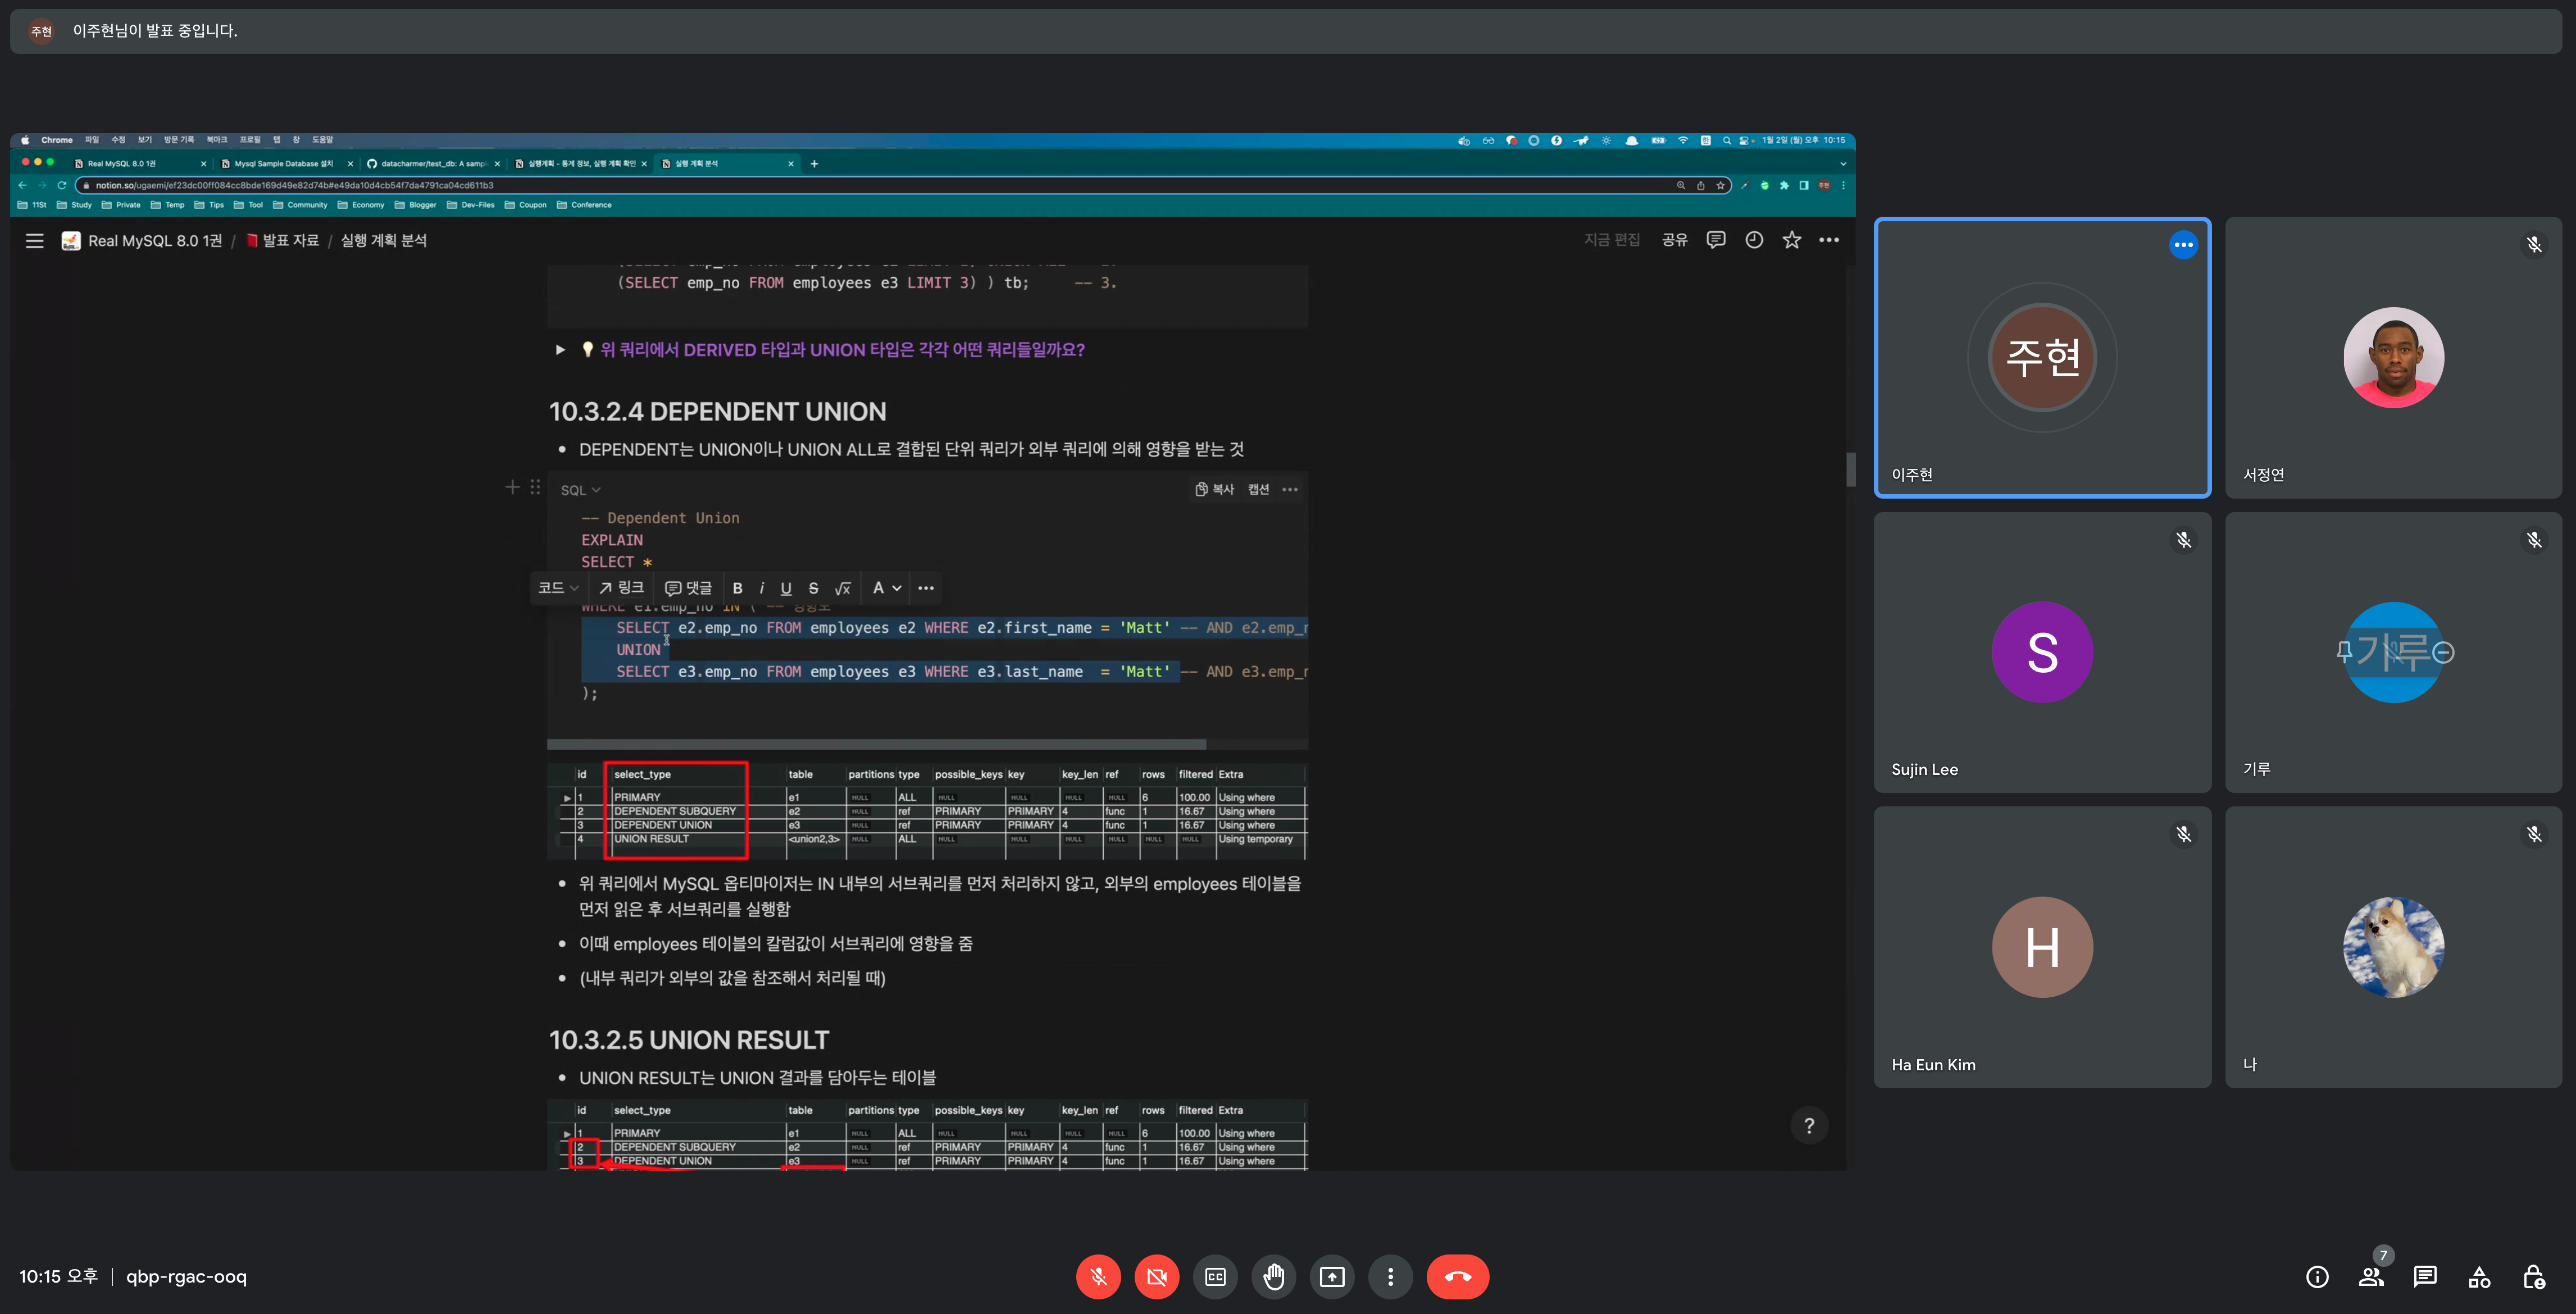The image size is (2576, 1314).
Task: Open new browser tab plus button
Action: [x=814, y=163]
